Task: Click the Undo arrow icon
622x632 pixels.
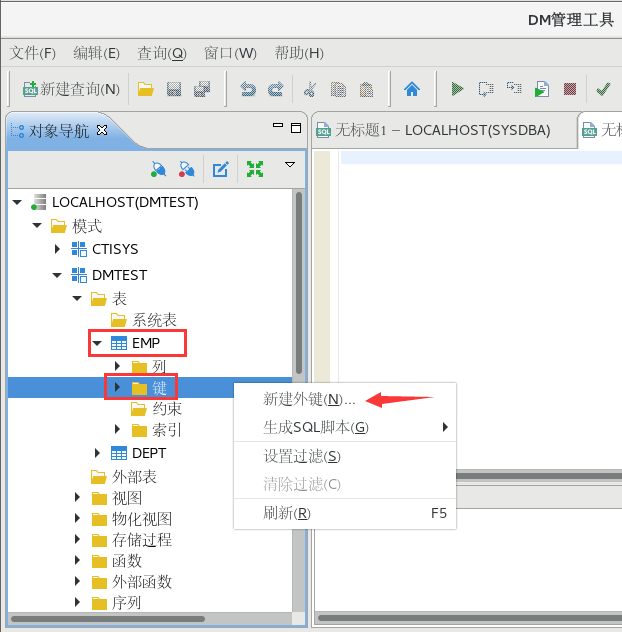Action: [x=248, y=89]
